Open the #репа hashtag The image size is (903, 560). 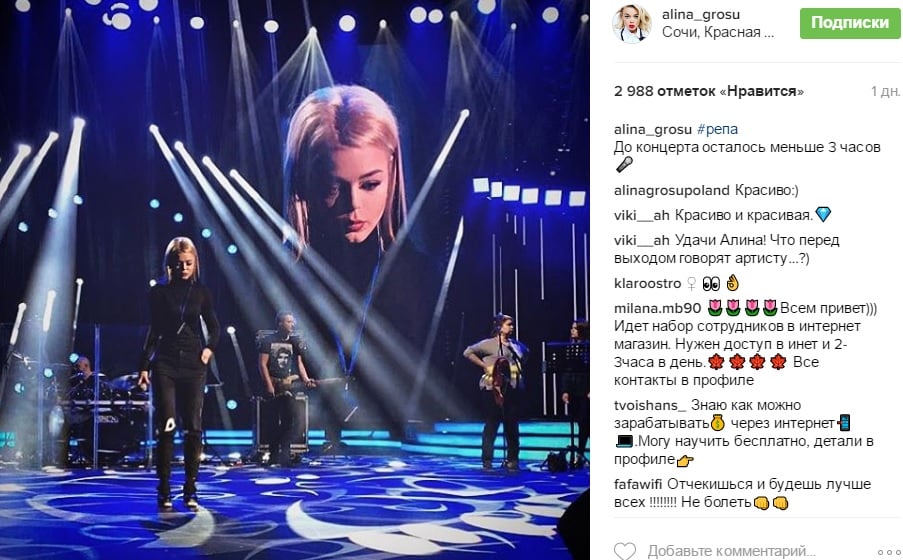point(717,130)
